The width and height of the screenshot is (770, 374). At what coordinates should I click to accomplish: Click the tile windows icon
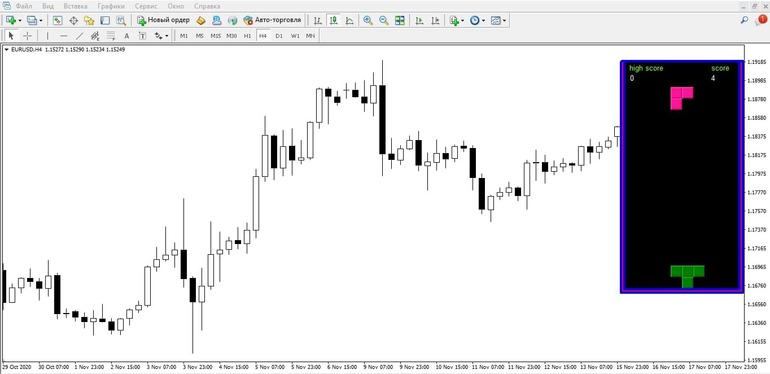click(x=400, y=20)
